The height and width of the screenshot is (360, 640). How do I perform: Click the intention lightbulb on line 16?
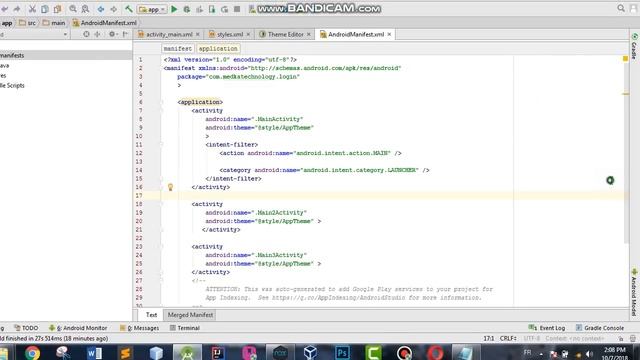[x=171, y=187]
